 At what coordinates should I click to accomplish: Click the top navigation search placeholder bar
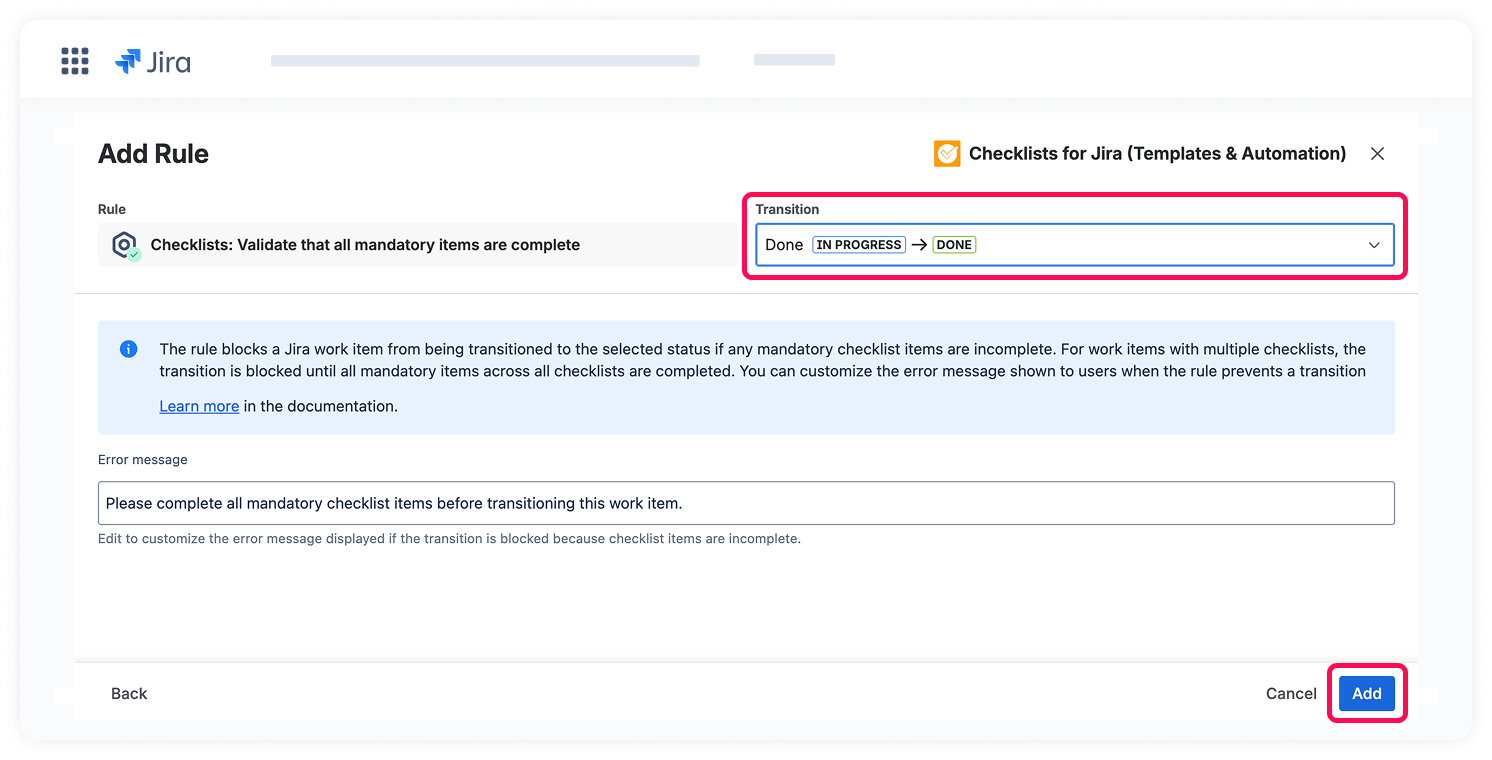click(x=485, y=61)
